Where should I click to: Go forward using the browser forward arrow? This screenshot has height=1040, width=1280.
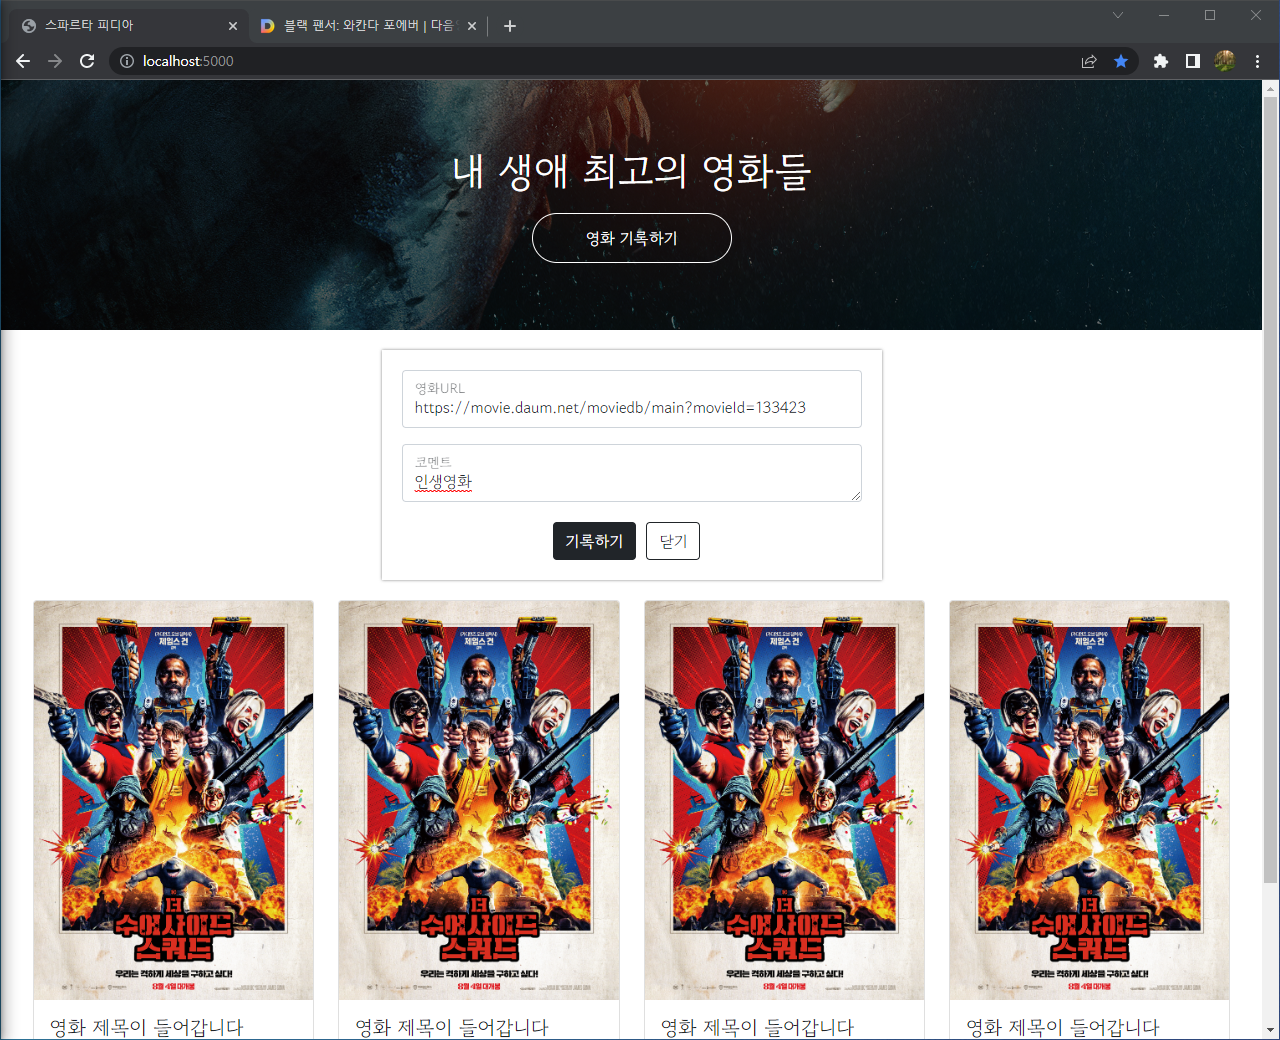coord(55,61)
